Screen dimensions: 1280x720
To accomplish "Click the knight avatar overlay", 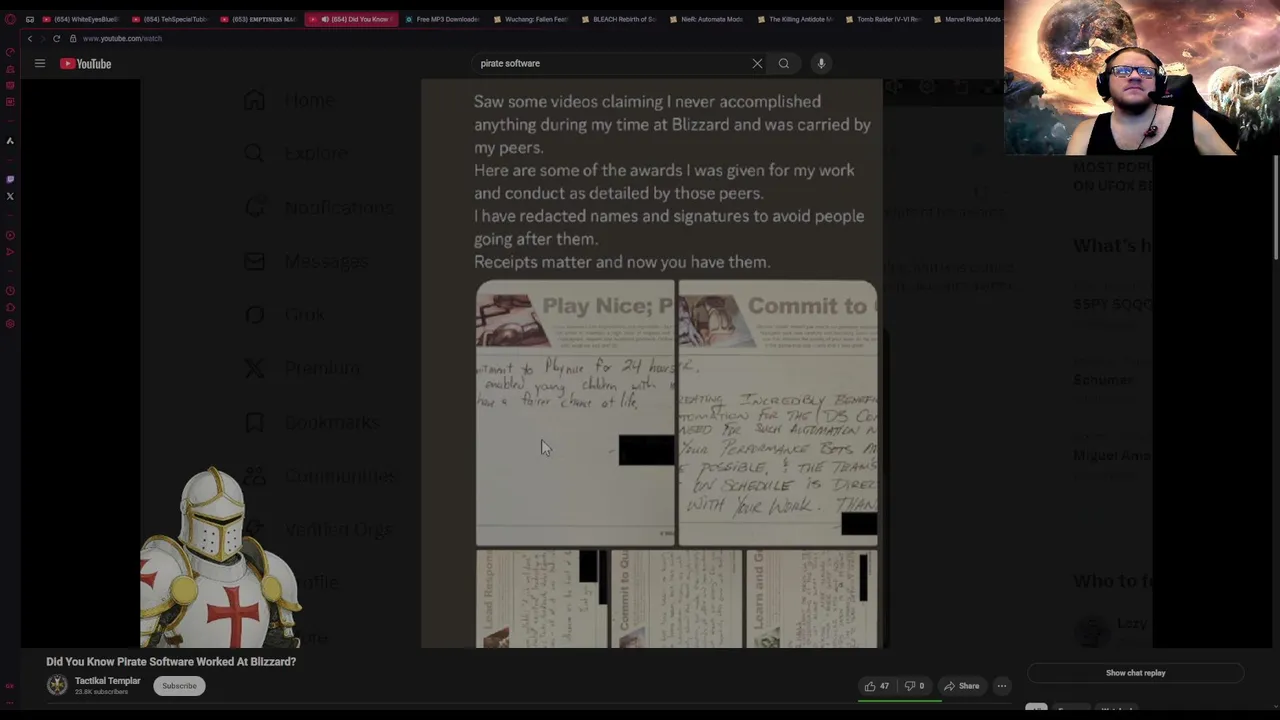I will 222,556.
